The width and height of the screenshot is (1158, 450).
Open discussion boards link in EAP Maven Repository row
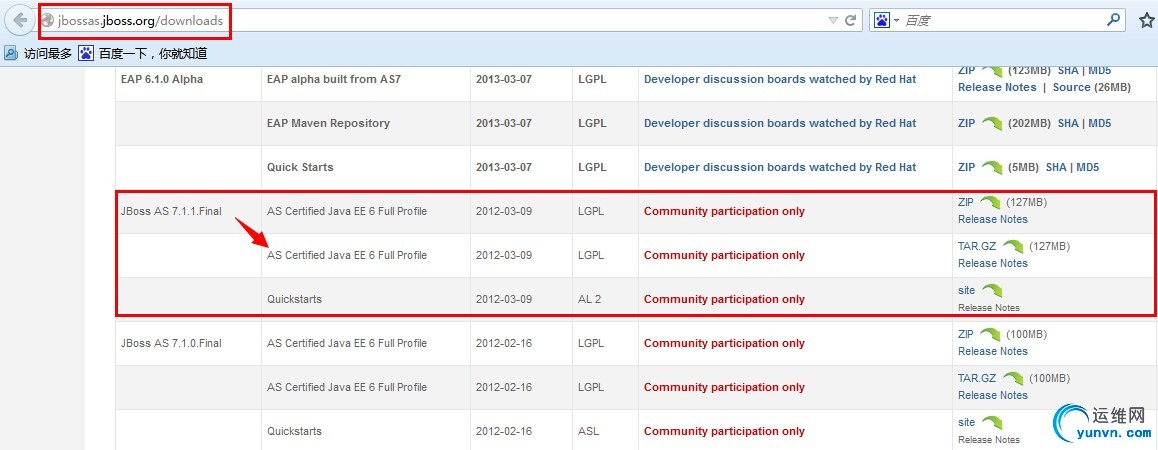point(780,123)
